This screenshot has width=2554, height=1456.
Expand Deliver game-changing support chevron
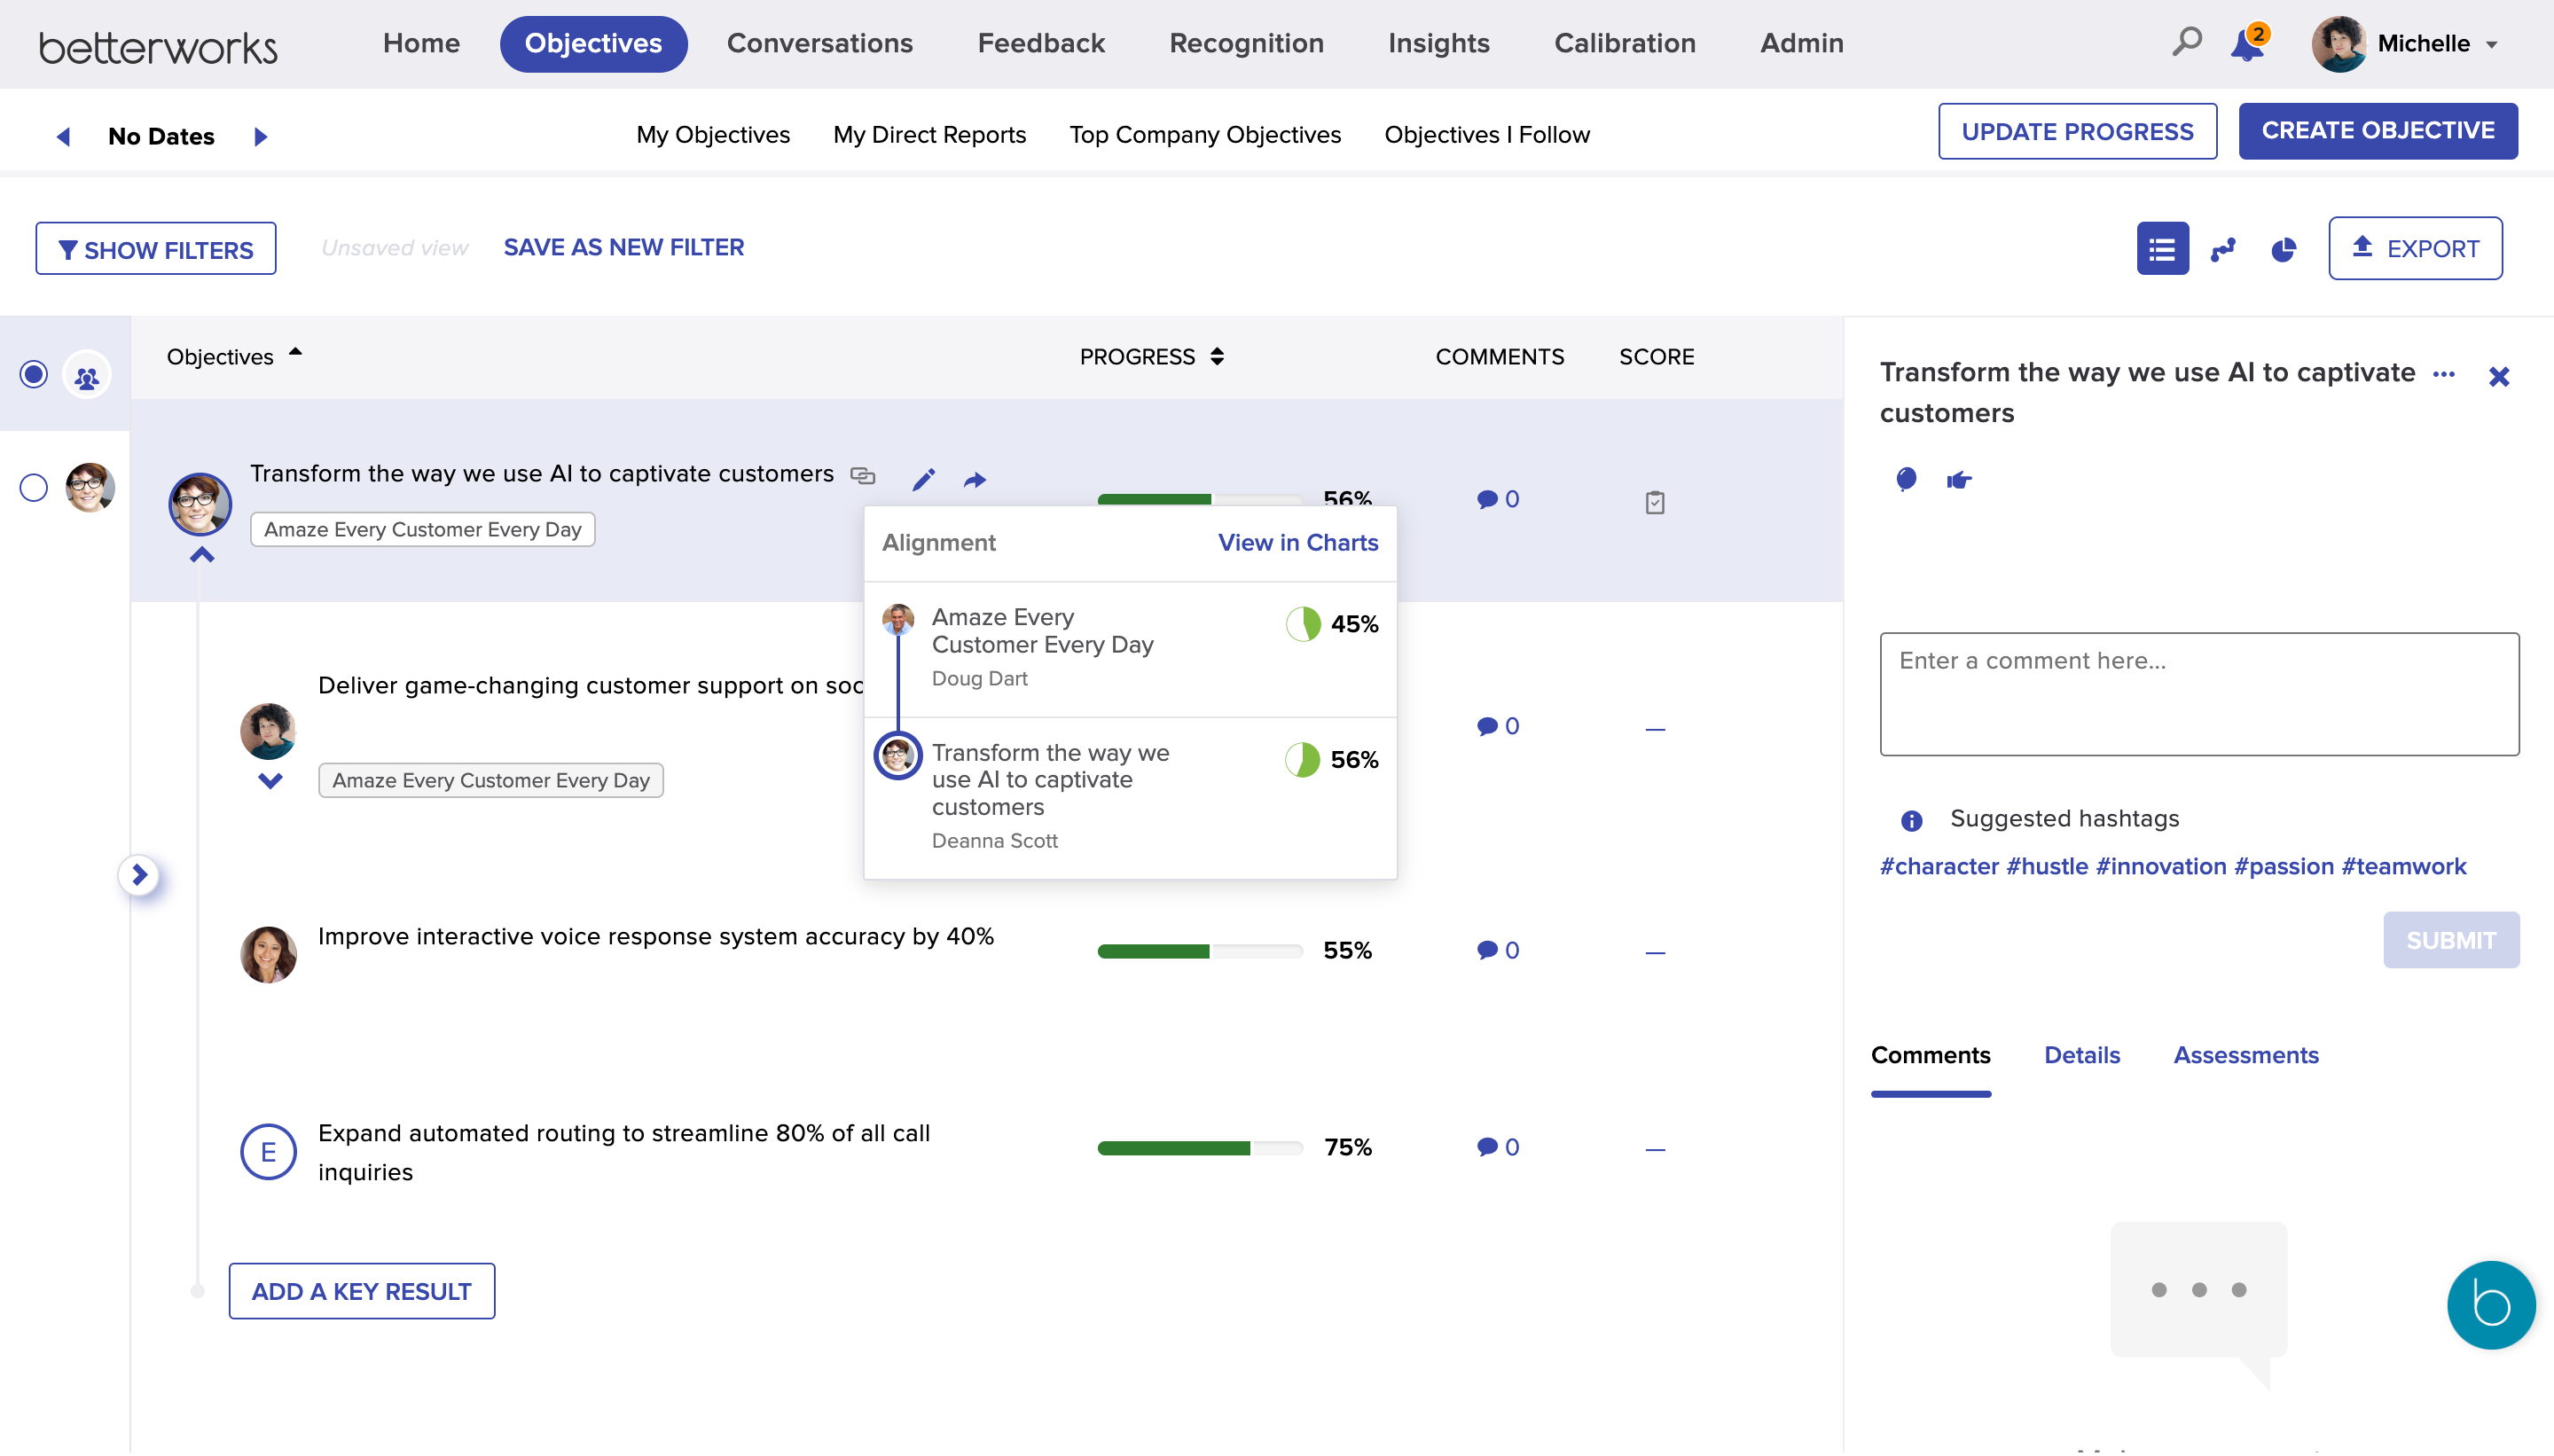click(x=270, y=781)
